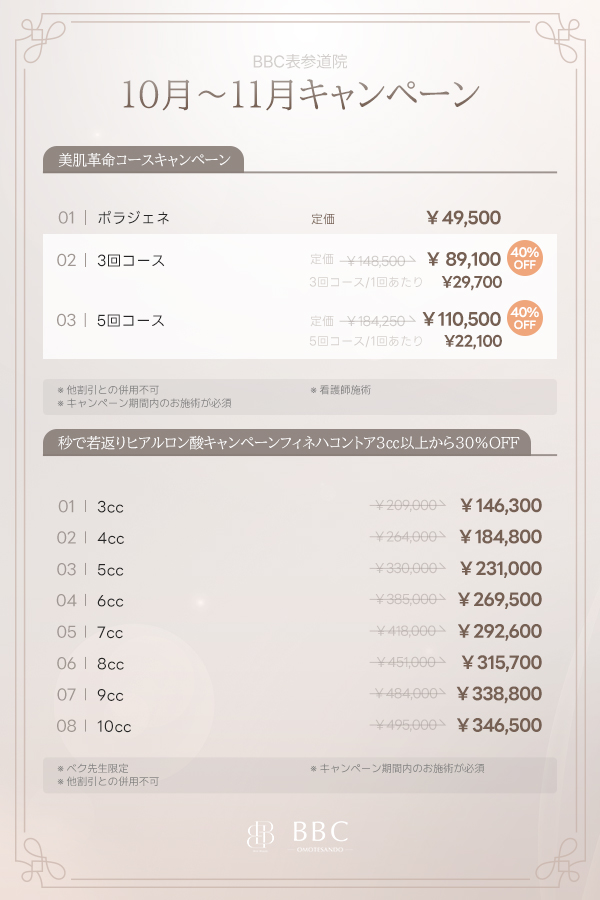Click the crossed-out ¥495,000 original price
This screenshot has width=600, height=900.
point(407,726)
